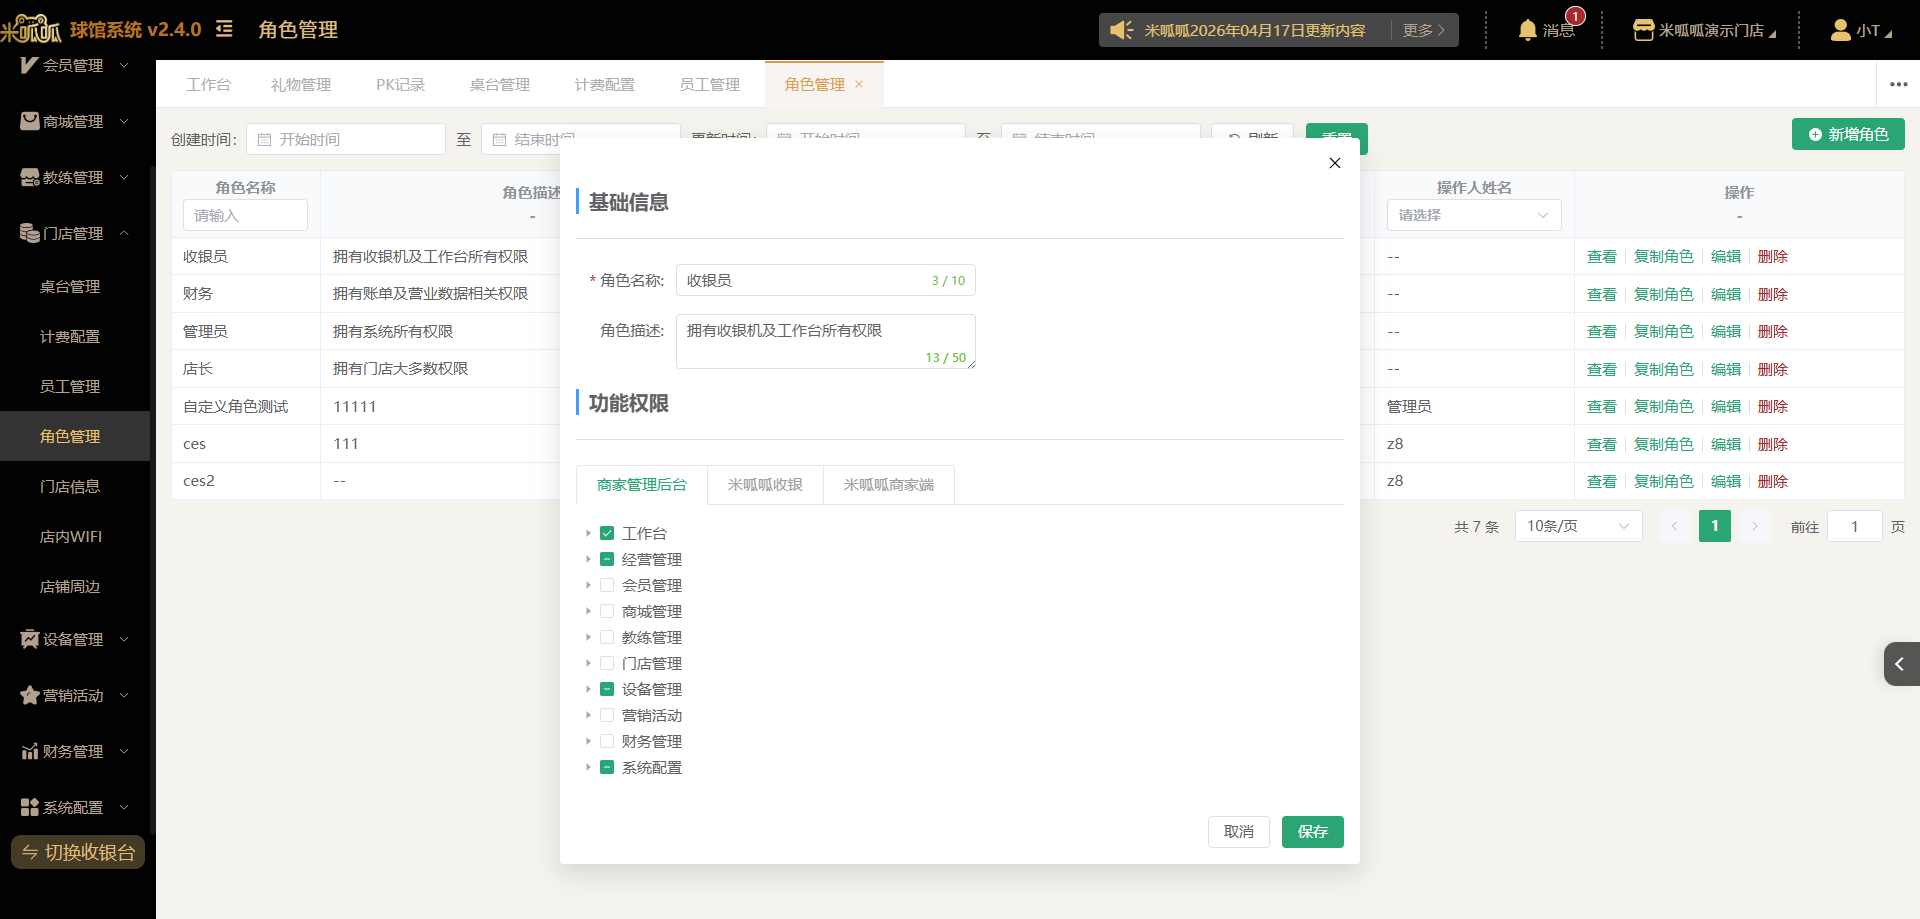
Task: Click the sidebar collapse icon near the logo
Action: point(225,29)
